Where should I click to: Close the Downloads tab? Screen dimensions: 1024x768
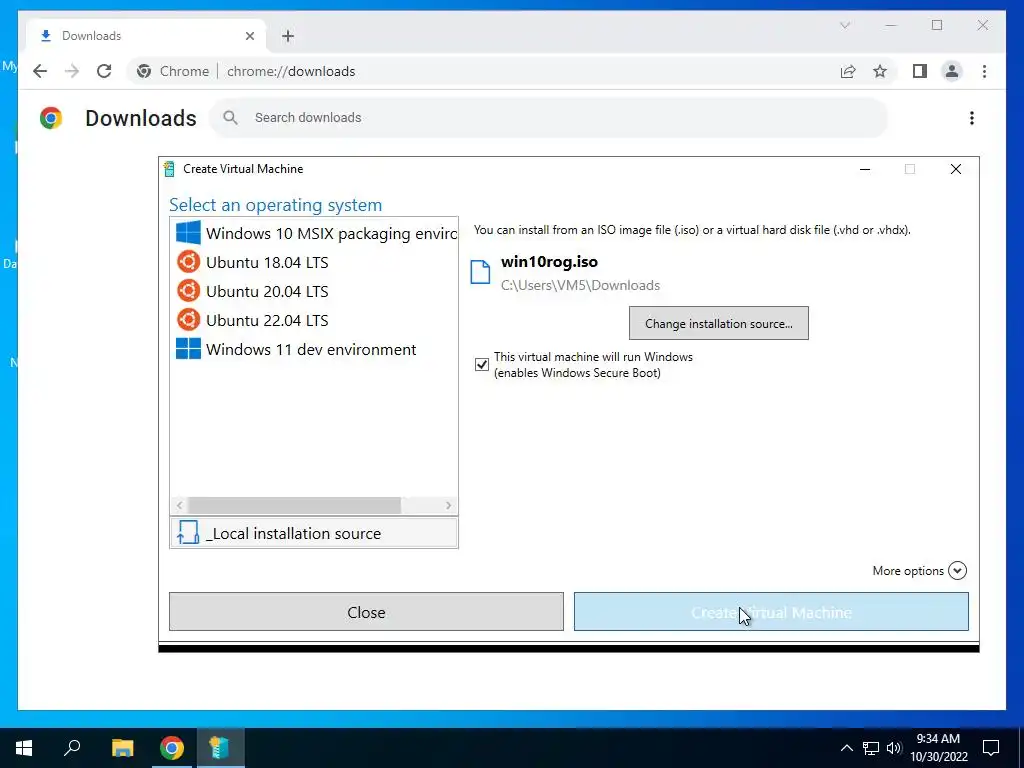pyautogui.click(x=249, y=36)
